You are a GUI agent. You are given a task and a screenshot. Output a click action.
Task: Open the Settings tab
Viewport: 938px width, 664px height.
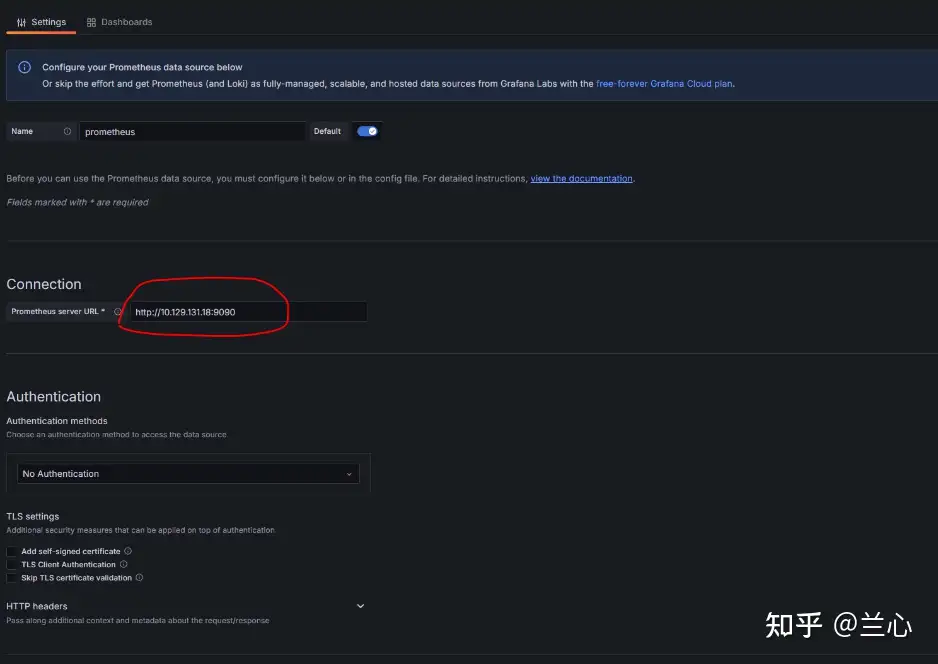(41, 22)
